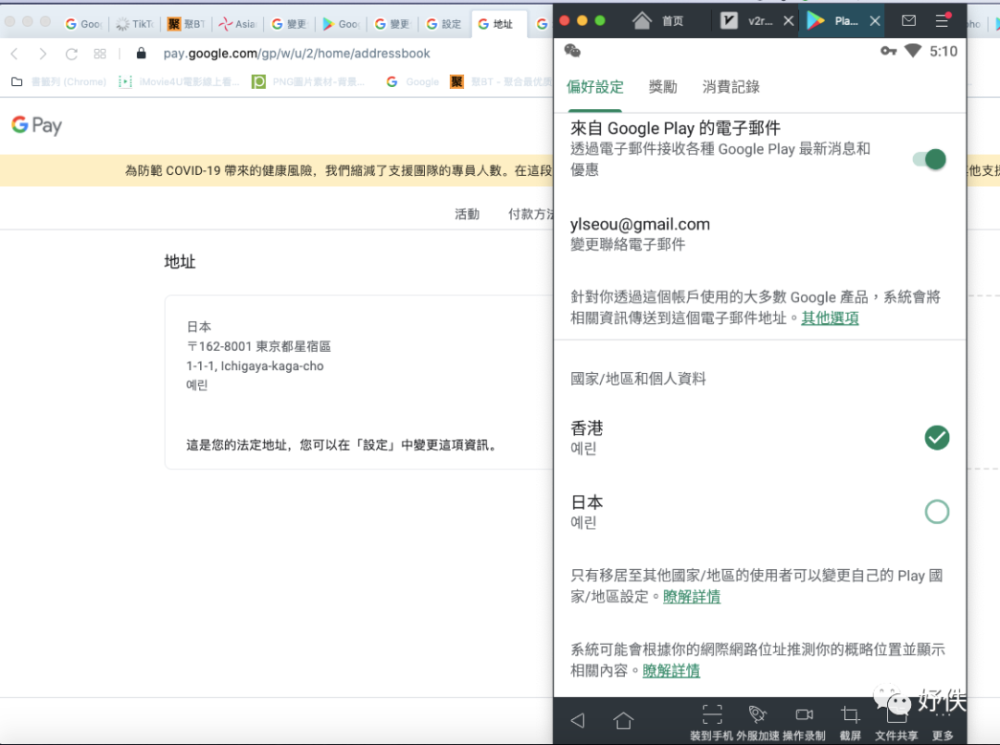This screenshot has width=1000, height=745.
Task: Open the emulator mail envelope icon
Action: tap(909, 20)
